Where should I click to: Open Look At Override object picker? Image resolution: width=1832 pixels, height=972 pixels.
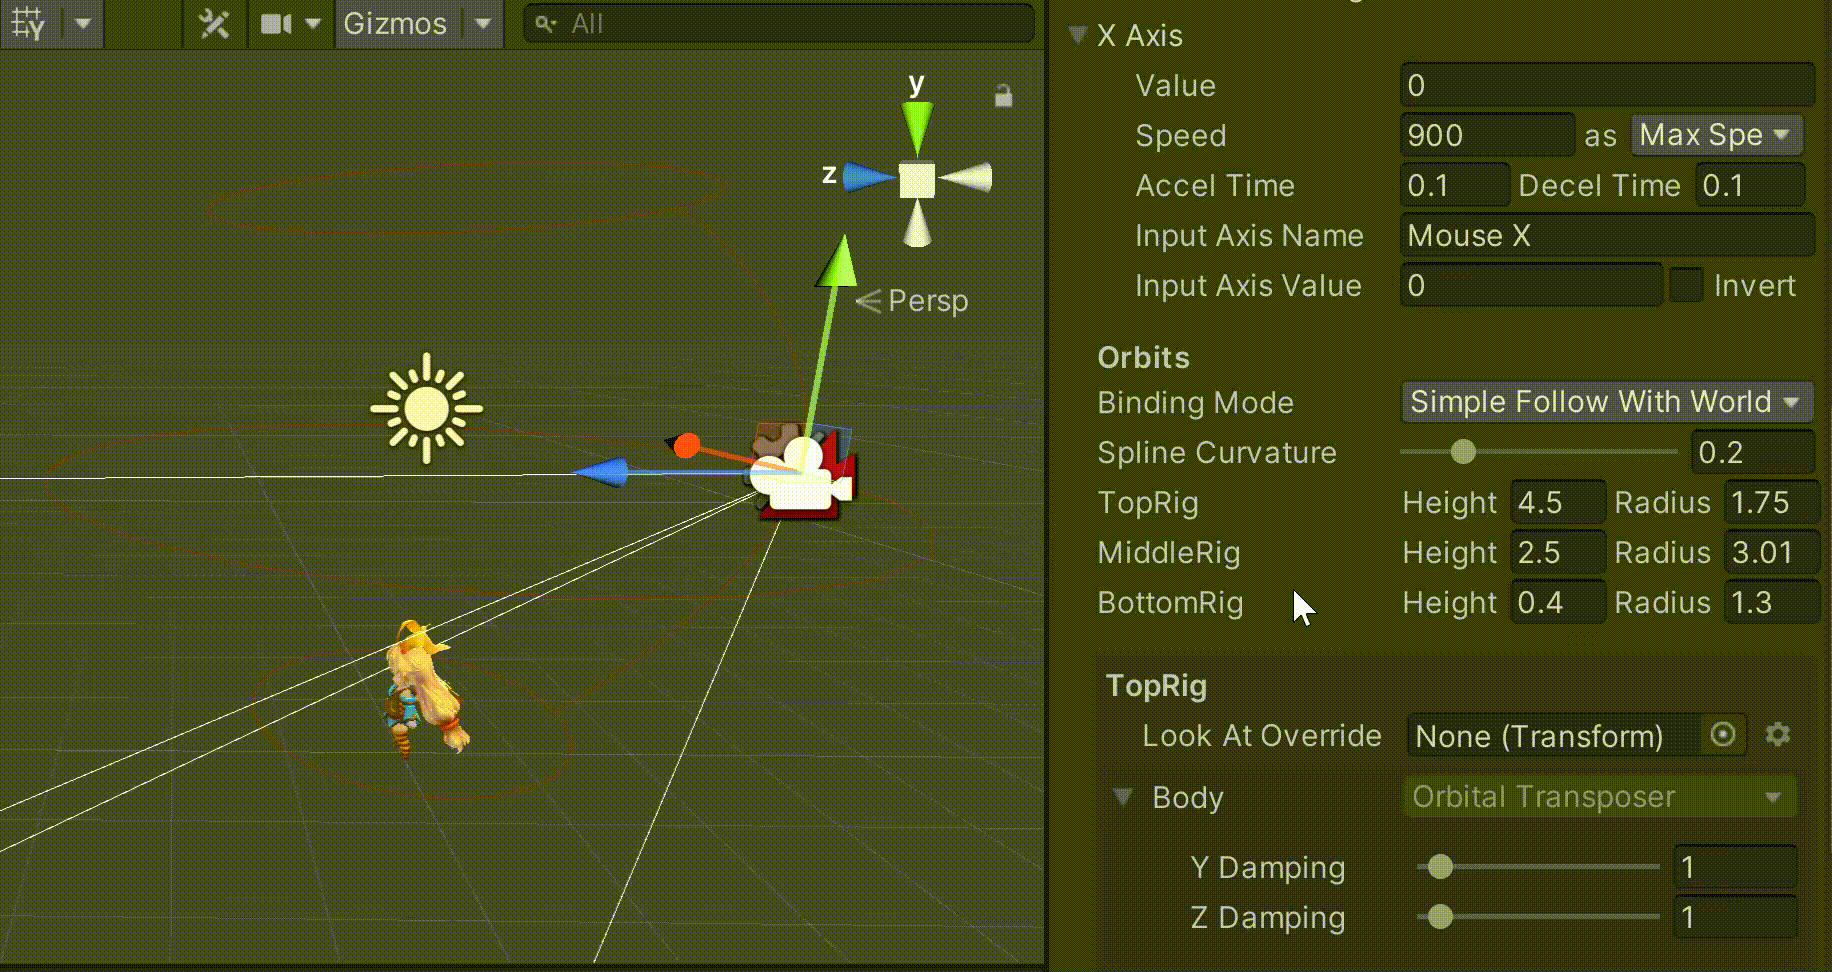(1722, 735)
